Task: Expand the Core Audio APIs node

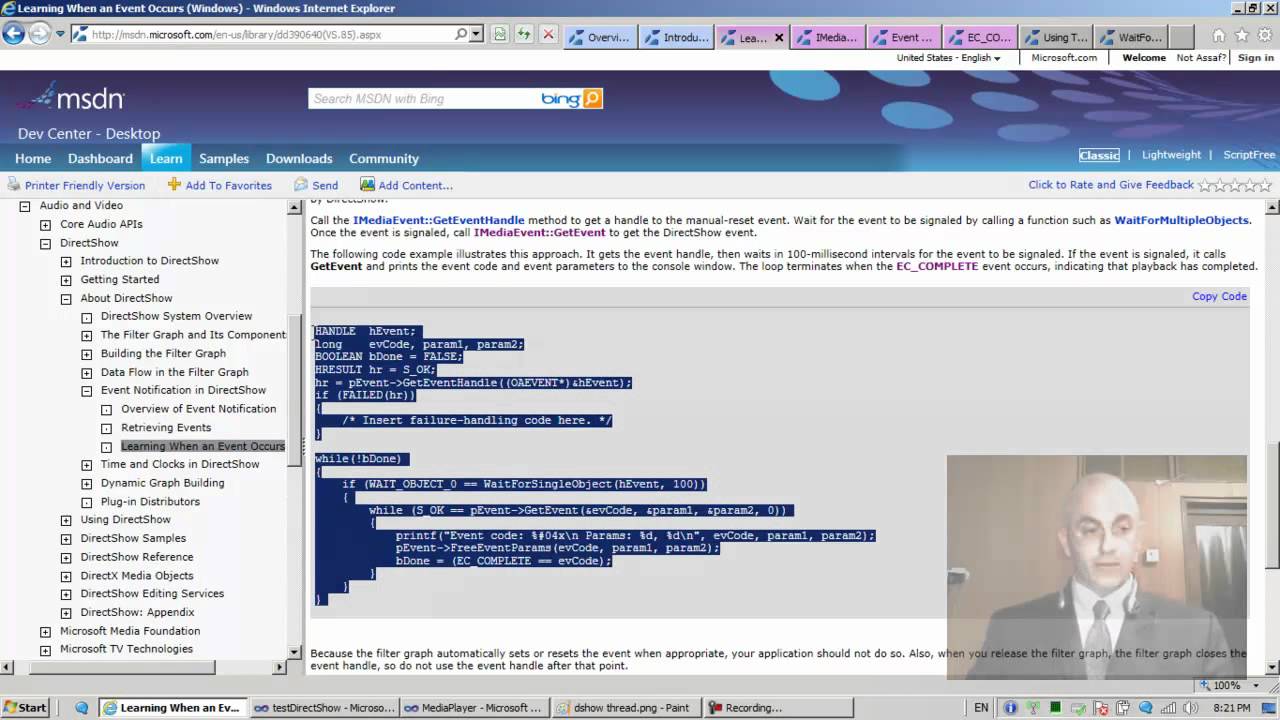Action: pyautogui.click(x=45, y=225)
